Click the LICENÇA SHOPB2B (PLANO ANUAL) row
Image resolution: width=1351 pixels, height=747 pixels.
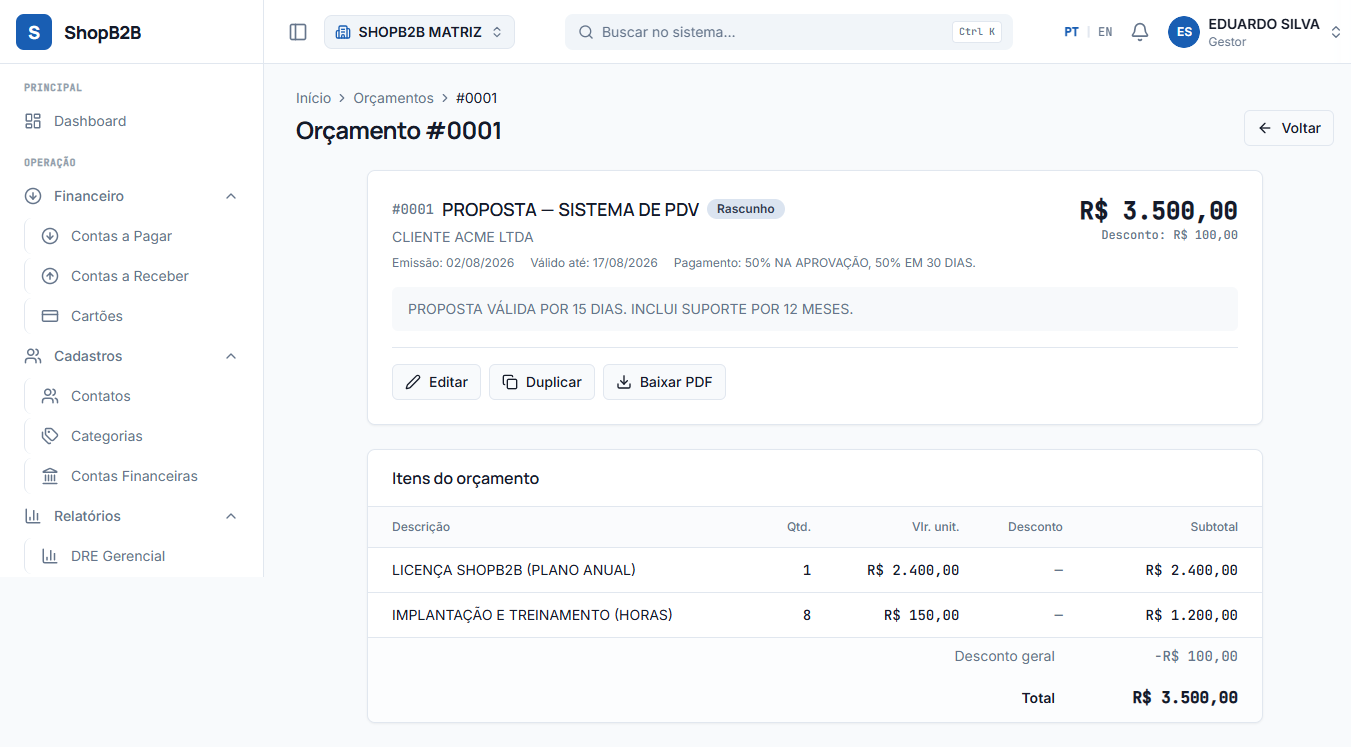pyautogui.click(x=815, y=570)
